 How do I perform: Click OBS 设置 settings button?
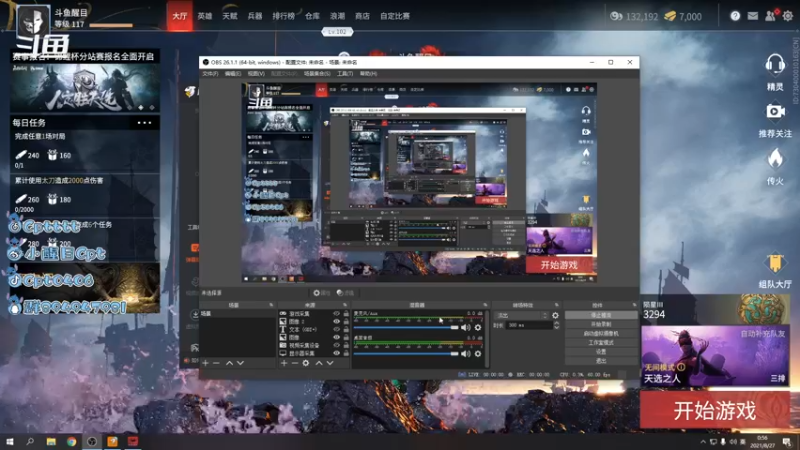(x=601, y=352)
